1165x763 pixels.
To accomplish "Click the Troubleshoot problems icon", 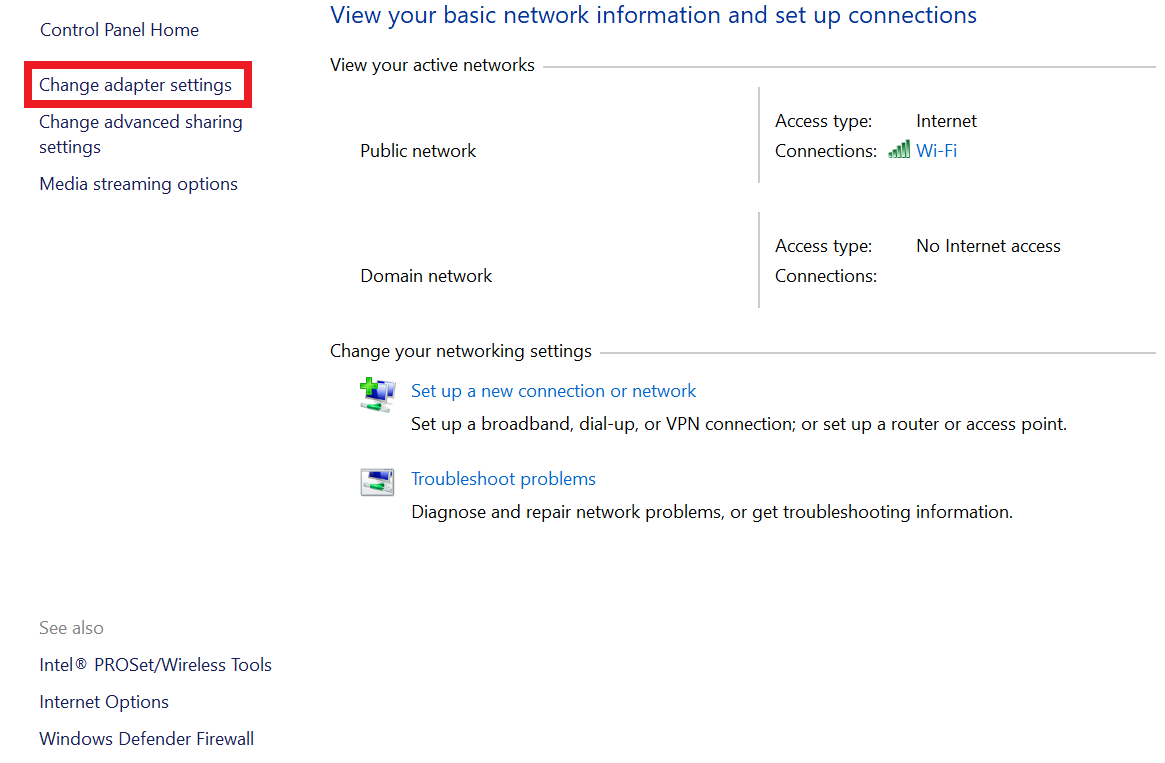I will (377, 481).
